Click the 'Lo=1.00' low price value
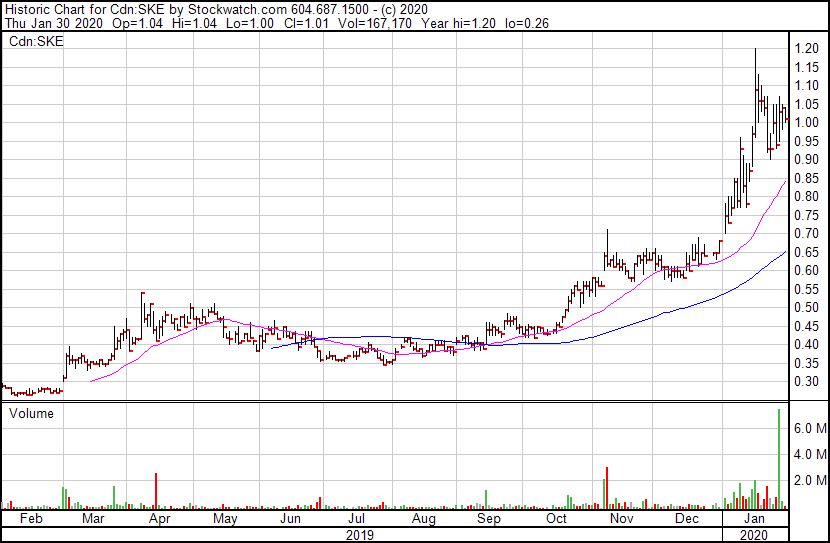Image resolution: width=830 pixels, height=543 pixels. [x=250, y=23]
